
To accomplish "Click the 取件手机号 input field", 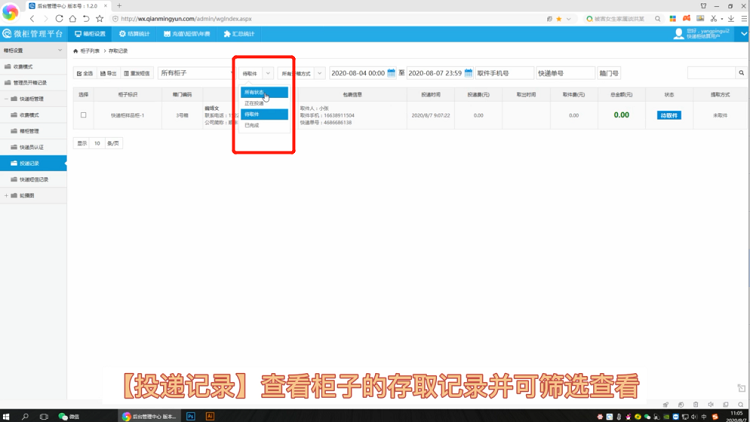I will 504,73.
